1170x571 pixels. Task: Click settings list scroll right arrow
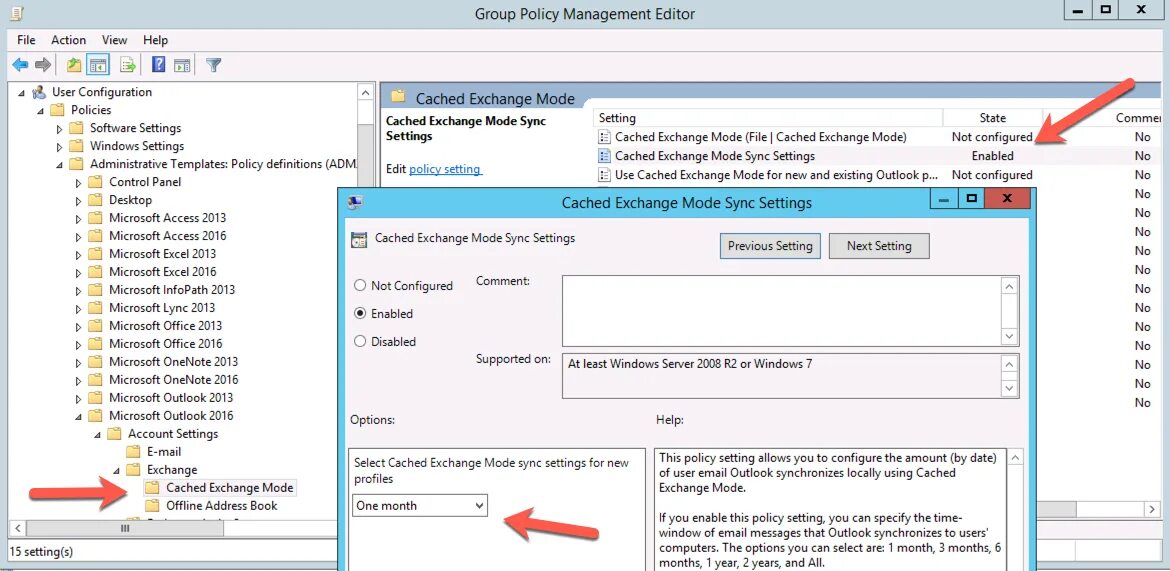point(1153,508)
